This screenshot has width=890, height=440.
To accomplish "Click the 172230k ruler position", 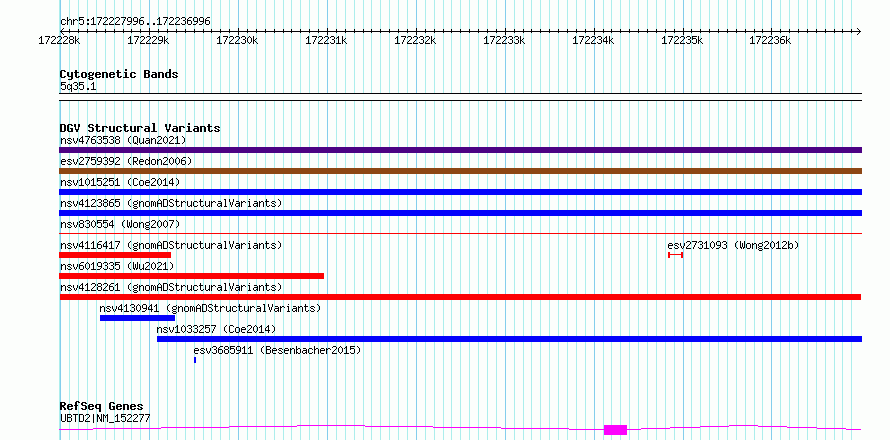I will [237, 41].
